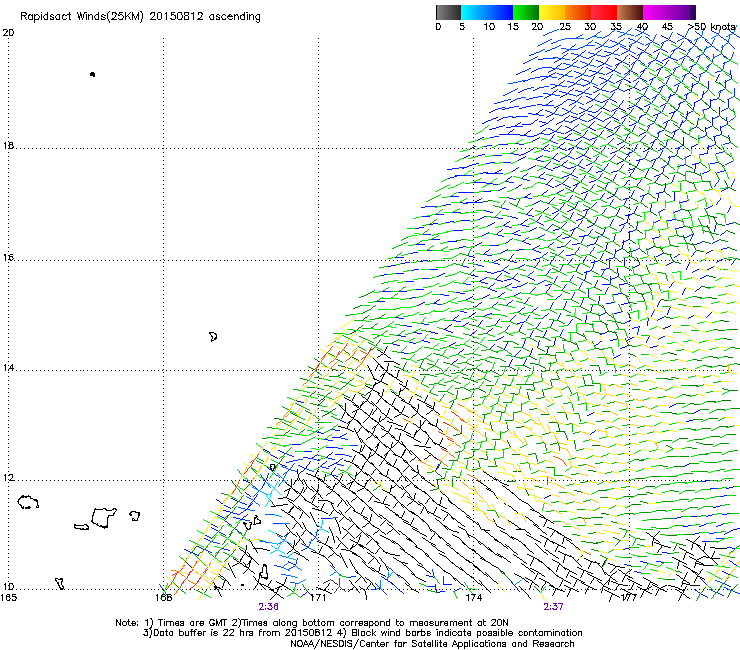Click the '>50 knots' legend label
Viewport: 740px width, 650px height.
pyautogui.click(x=712, y=27)
